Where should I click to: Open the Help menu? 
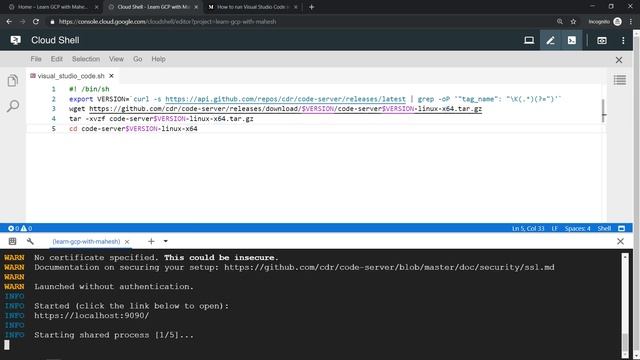[158, 59]
